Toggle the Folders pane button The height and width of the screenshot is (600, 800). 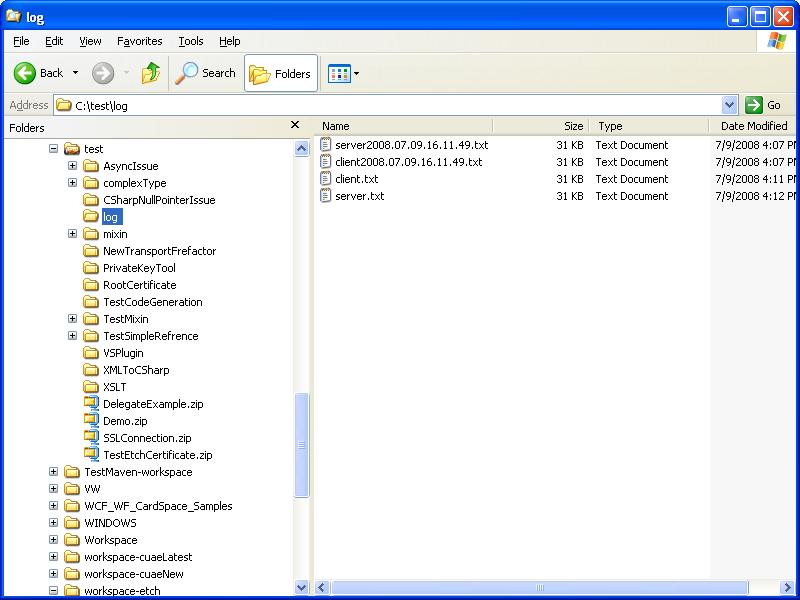[x=280, y=73]
